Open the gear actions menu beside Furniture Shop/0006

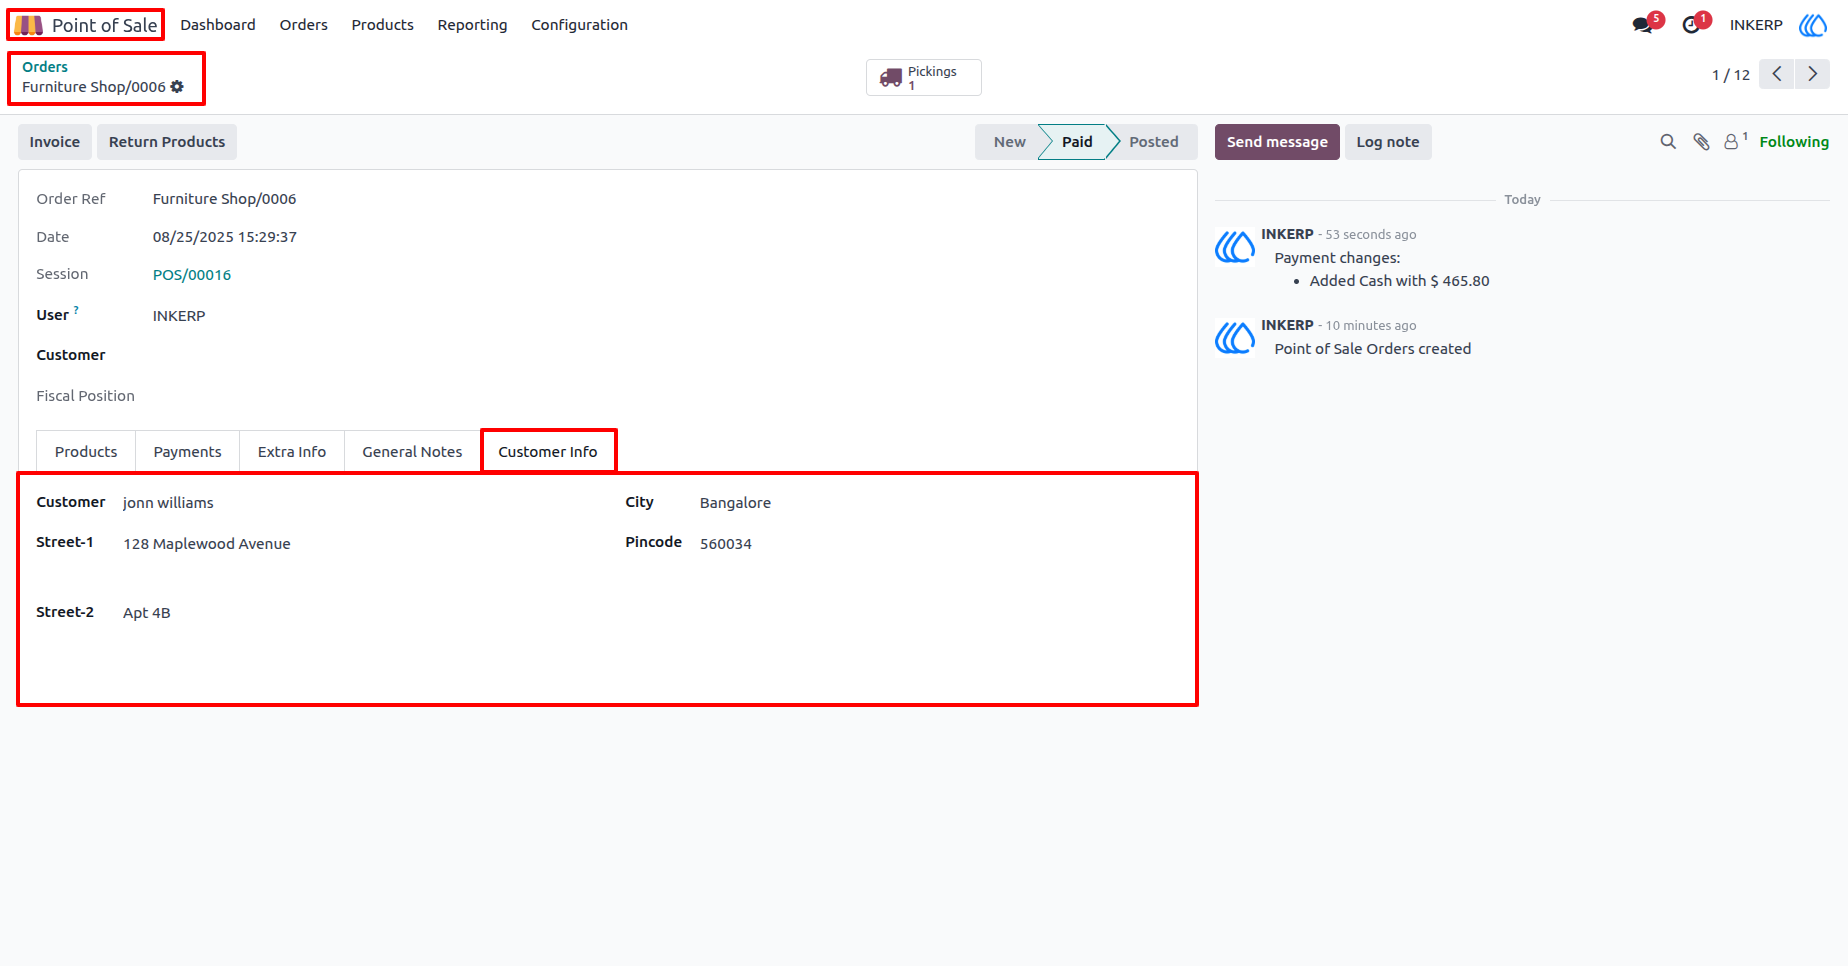point(177,87)
